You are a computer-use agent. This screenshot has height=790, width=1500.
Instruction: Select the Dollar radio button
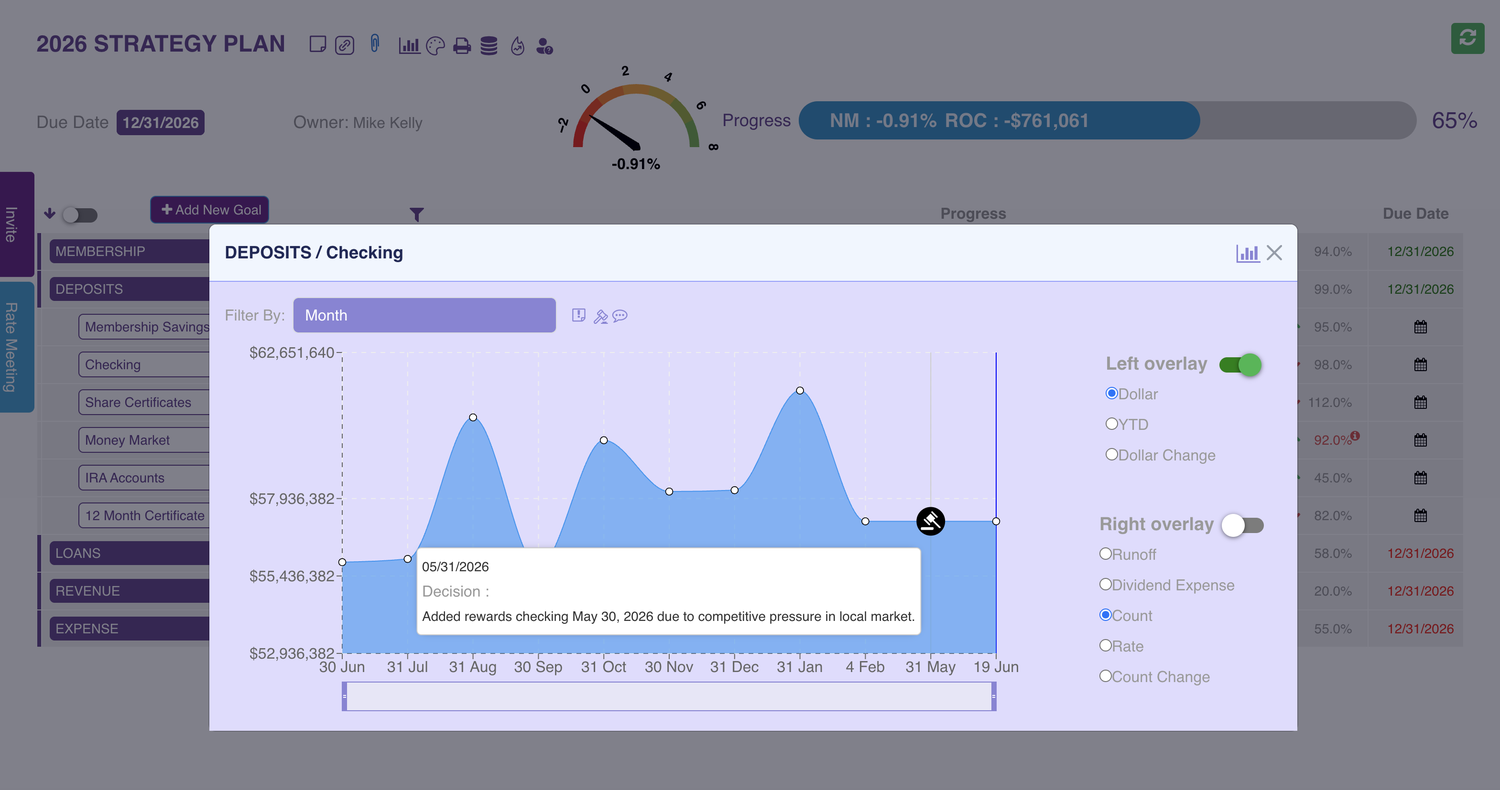pyautogui.click(x=1111, y=394)
